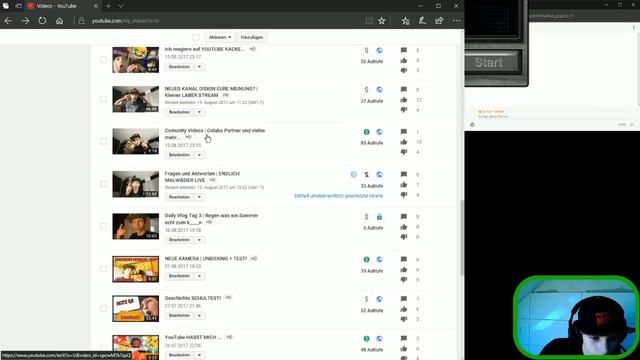Open title 'NEUE KAMERA | UNBOXING + TEST!'

tap(206, 258)
